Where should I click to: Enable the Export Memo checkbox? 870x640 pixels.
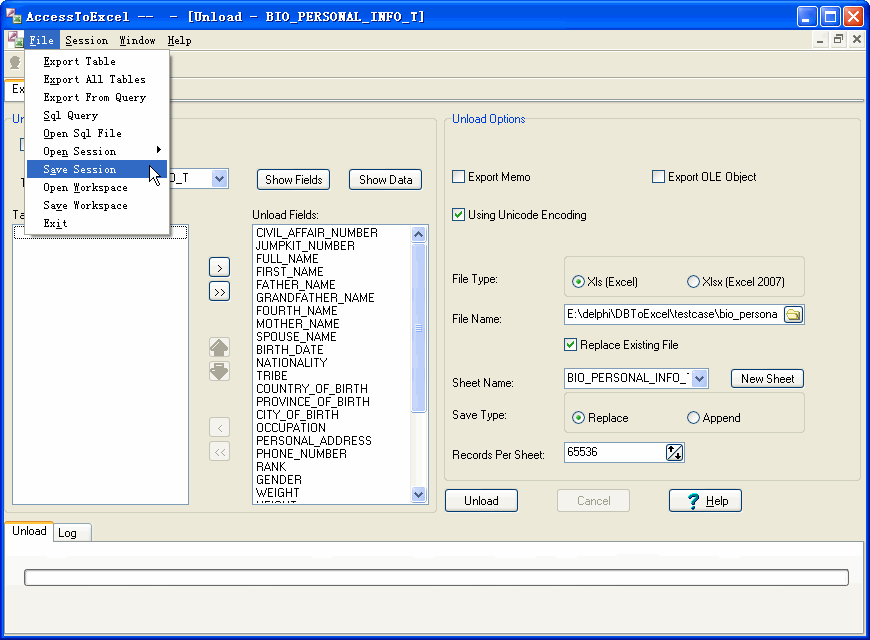(458, 177)
